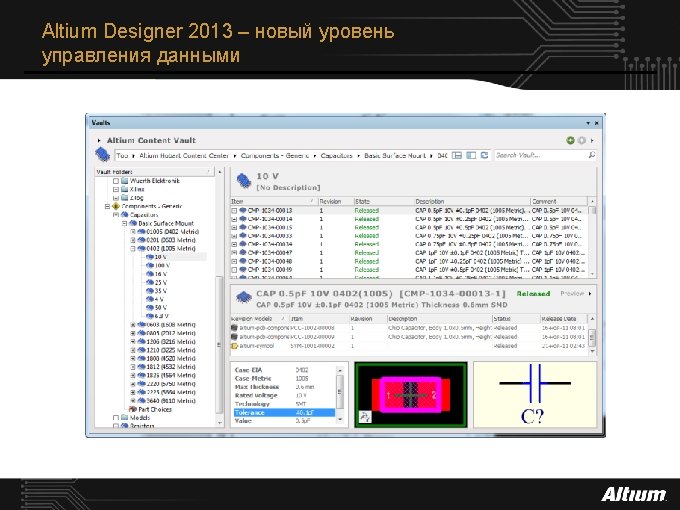Sort by the Comment column header
Viewport: 680px width, 510px height.
pyautogui.click(x=559, y=202)
